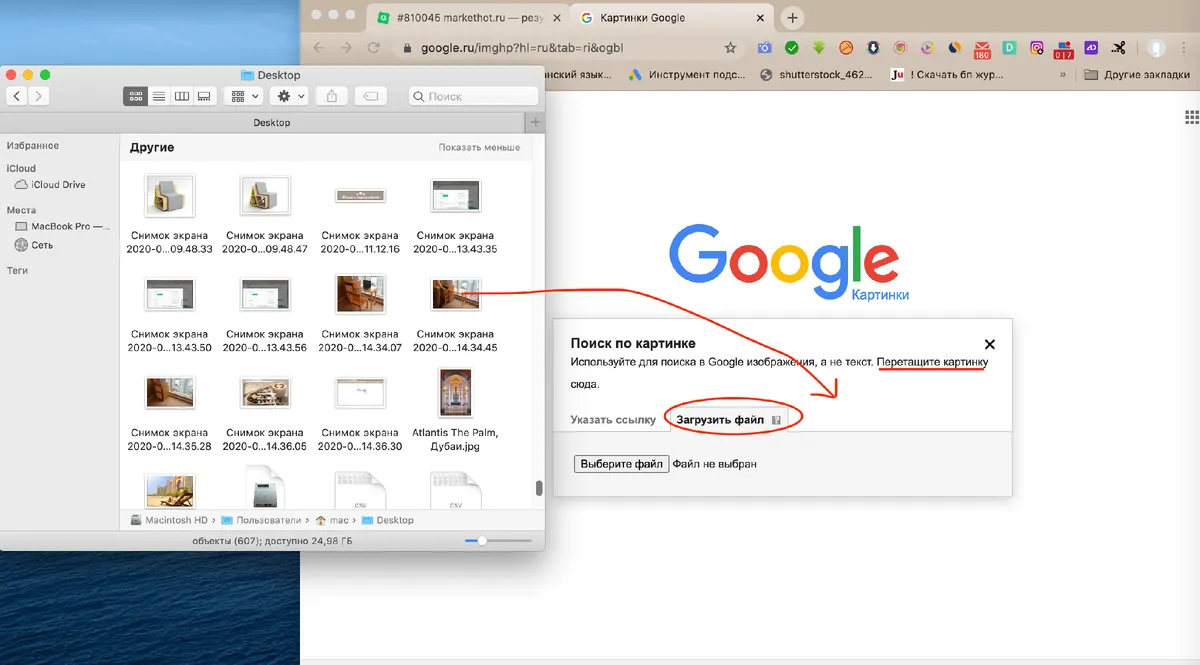Open the Google apps grid icon
The image size is (1200, 665).
[x=1191, y=117]
